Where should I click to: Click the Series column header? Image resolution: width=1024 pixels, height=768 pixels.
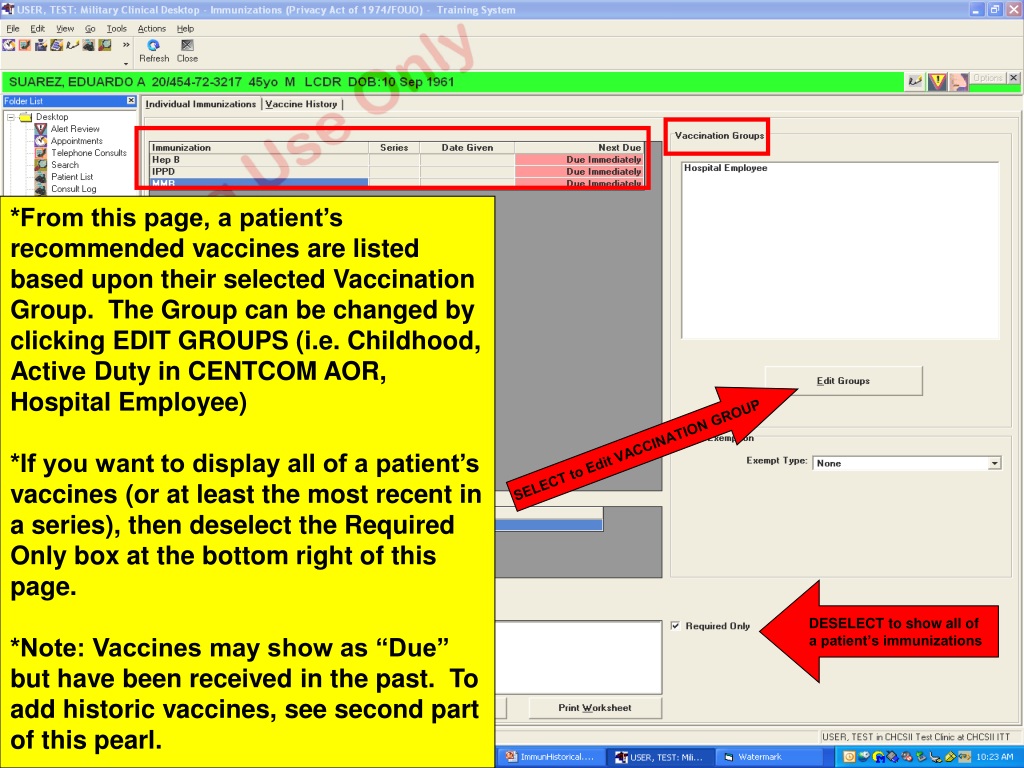click(x=394, y=148)
